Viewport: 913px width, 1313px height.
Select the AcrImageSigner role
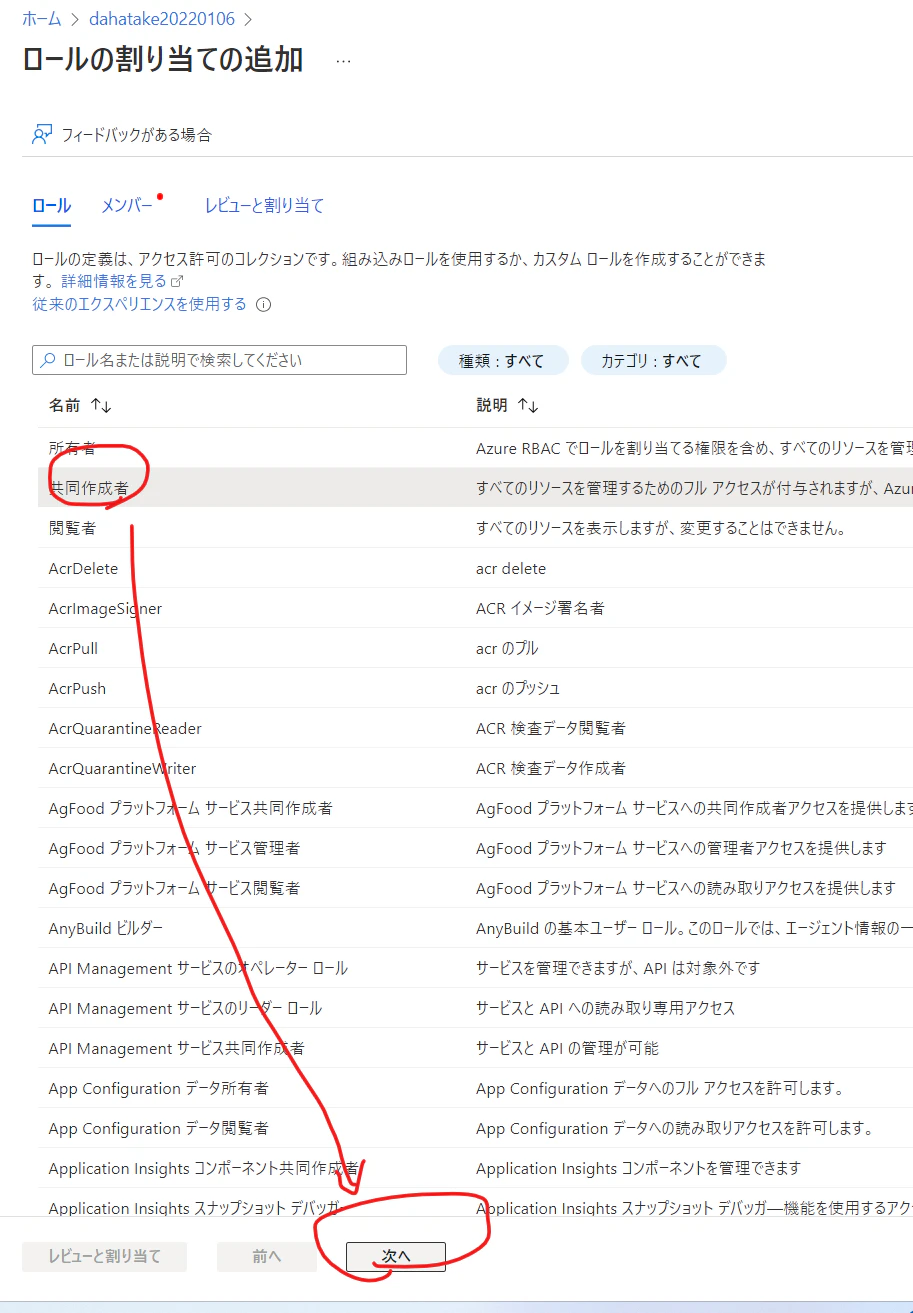pos(475,608)
